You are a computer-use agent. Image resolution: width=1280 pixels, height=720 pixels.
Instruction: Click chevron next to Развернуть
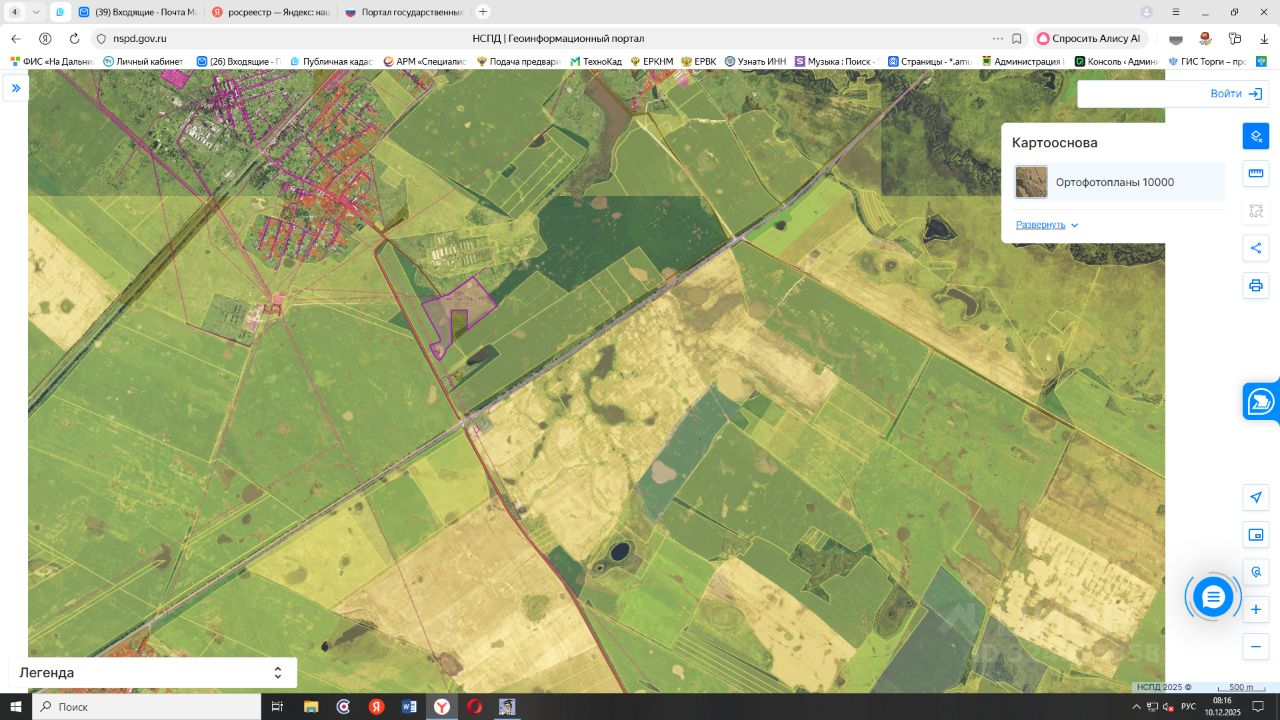click(1075, 225)
